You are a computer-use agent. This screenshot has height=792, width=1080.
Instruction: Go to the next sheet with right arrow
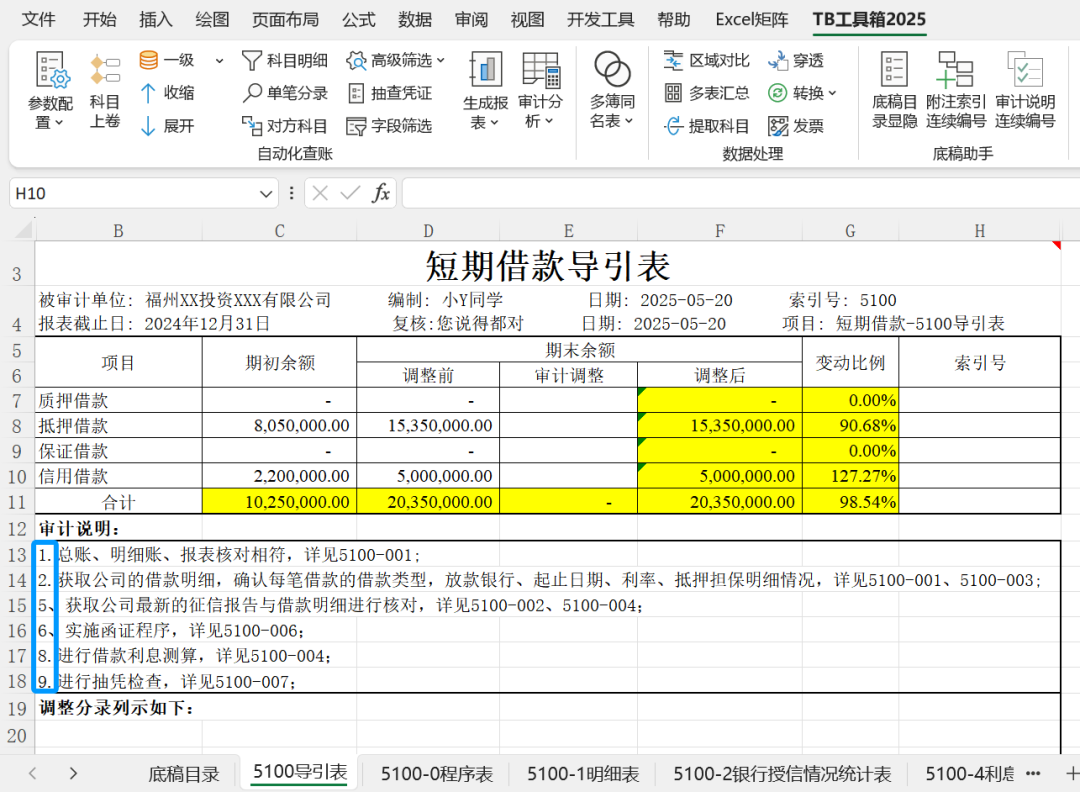pyautogui.click(x=73, y=773)
